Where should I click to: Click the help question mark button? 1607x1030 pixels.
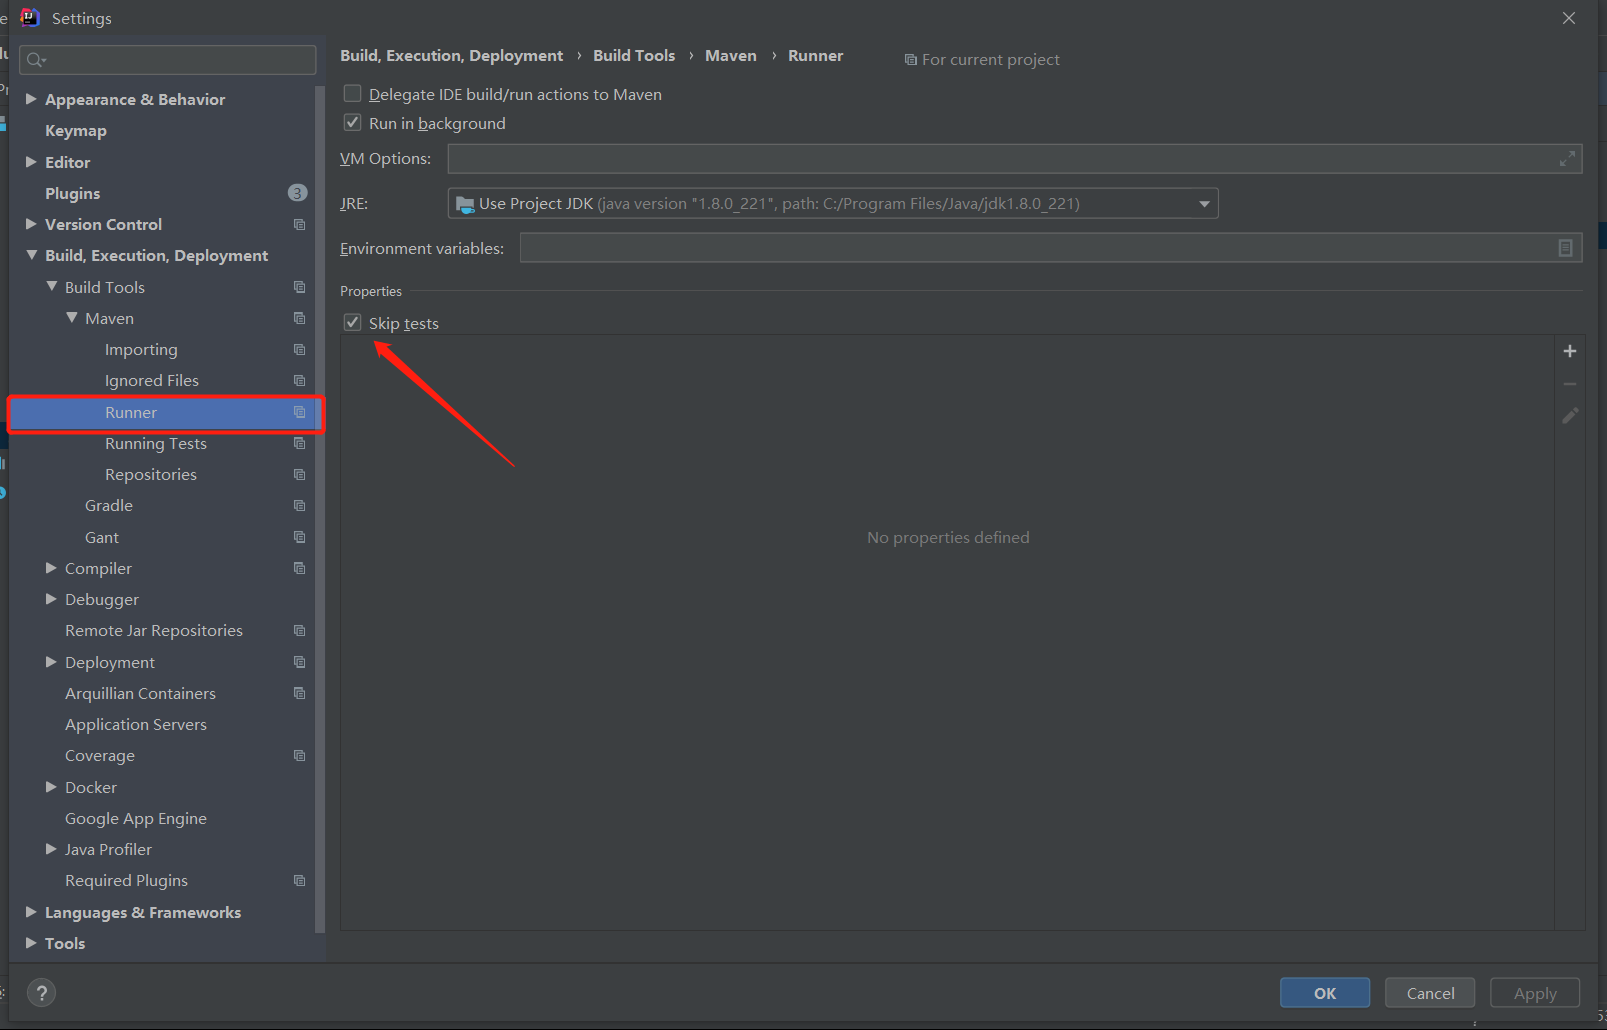click(41, 993)
